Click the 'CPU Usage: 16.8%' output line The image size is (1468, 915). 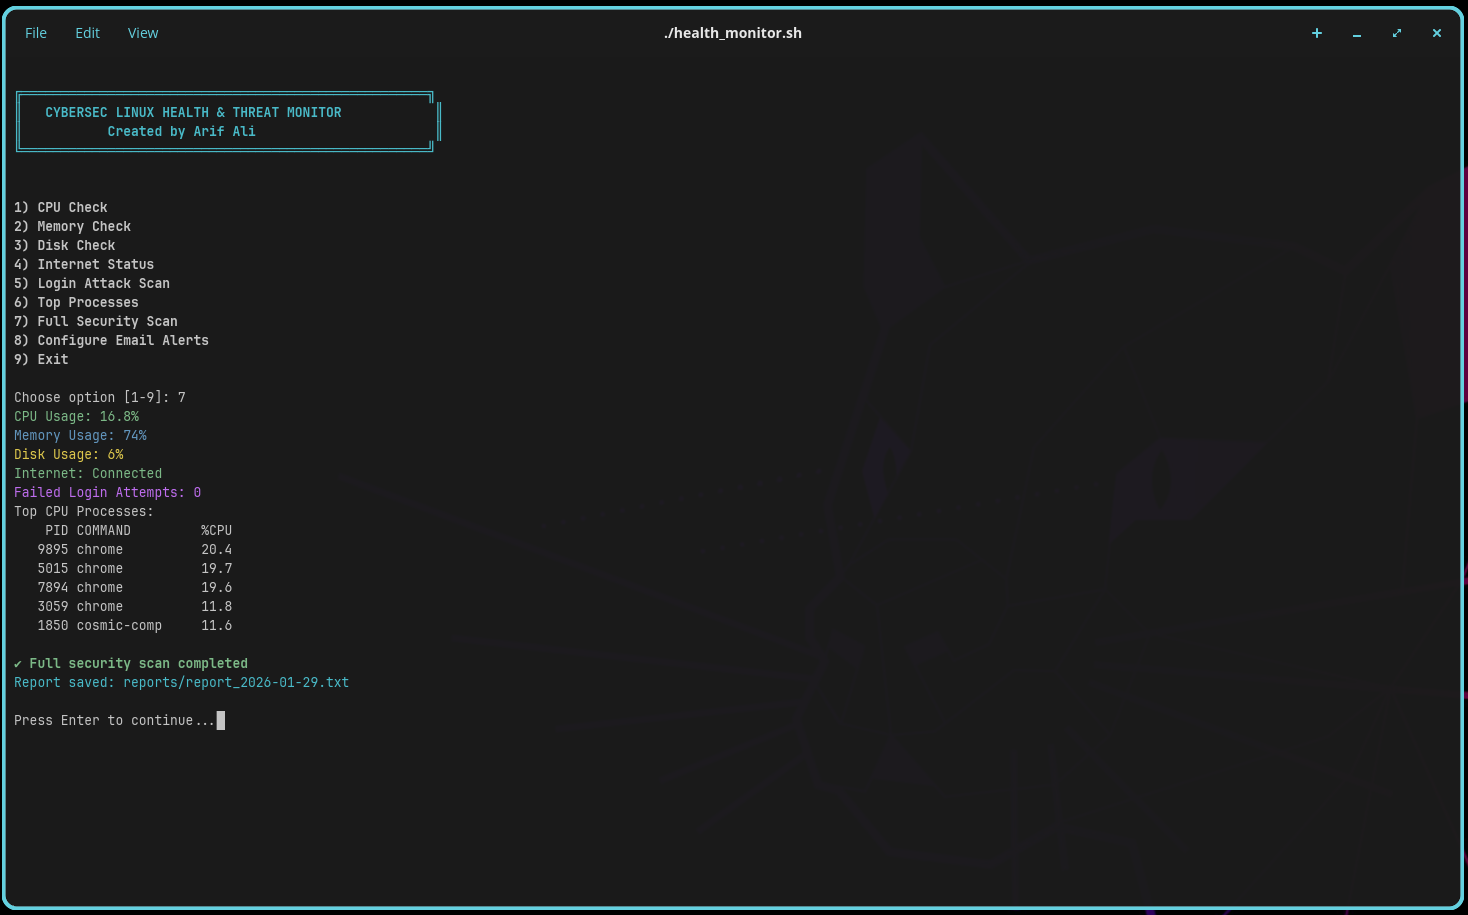(x=77, y=417)
